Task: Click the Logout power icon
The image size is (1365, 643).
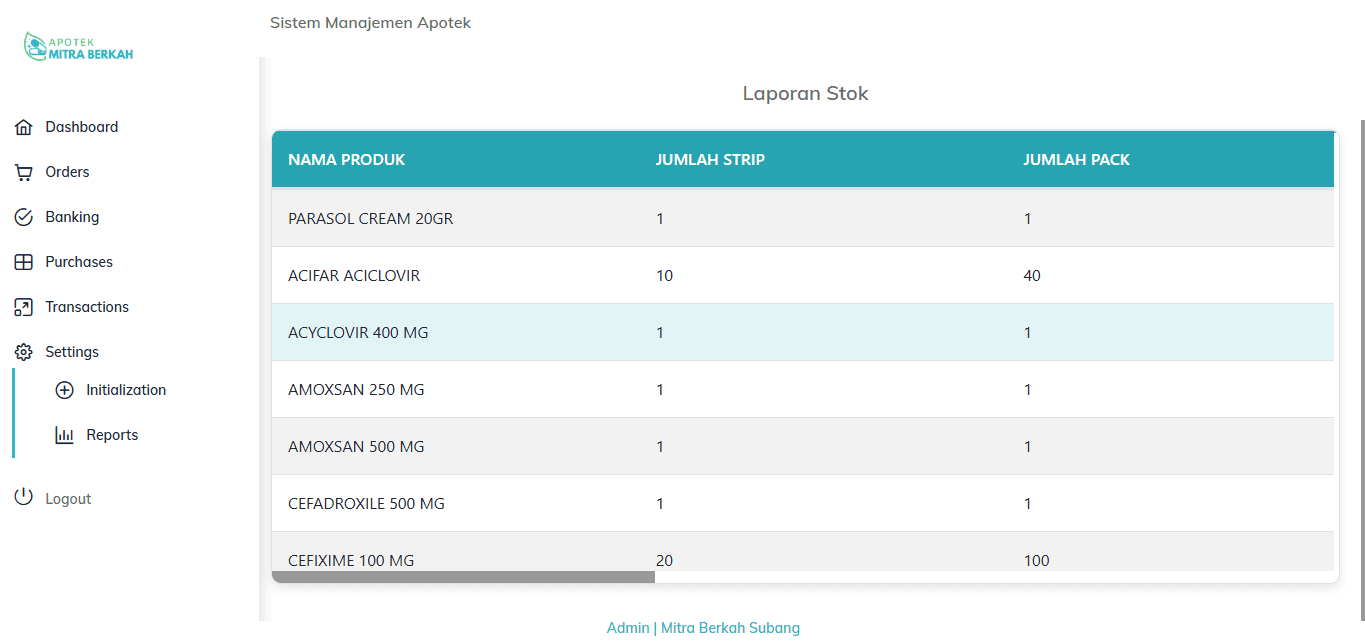Action: (24, 498)
